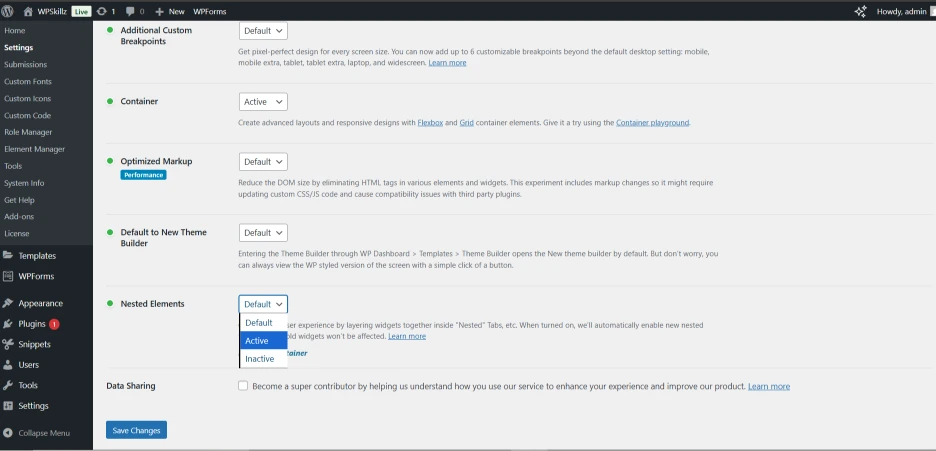The image size is (936, 451).
Task: Open the Optimized Markup dropdown
Action: [x=263, y=162]
